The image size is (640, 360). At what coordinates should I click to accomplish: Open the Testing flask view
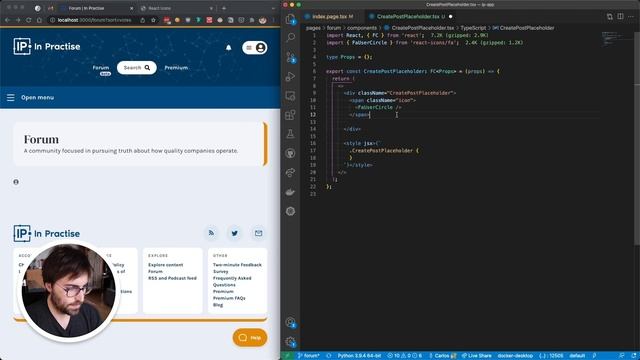[x=290, y=134]
